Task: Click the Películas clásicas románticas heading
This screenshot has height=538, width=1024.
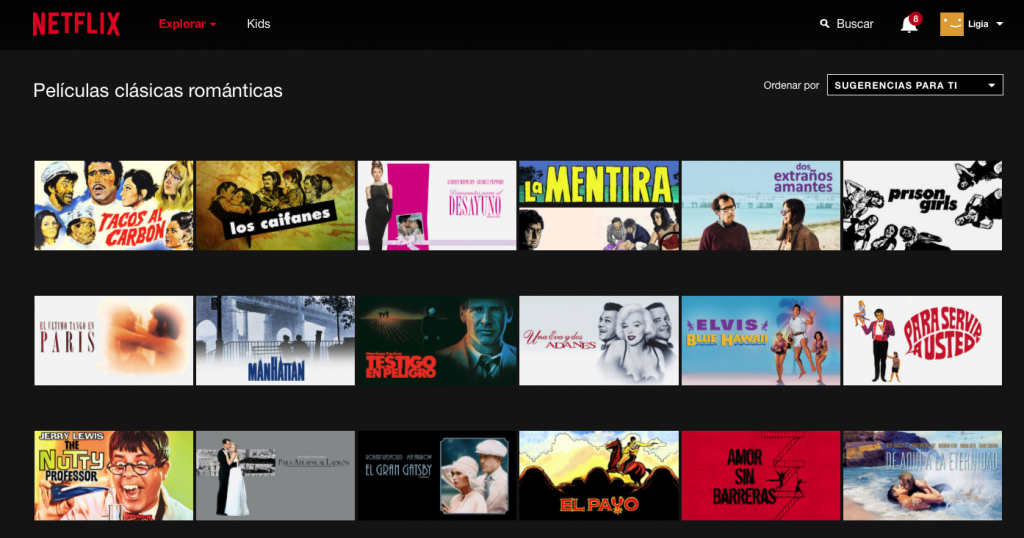Action: point(158,91)
